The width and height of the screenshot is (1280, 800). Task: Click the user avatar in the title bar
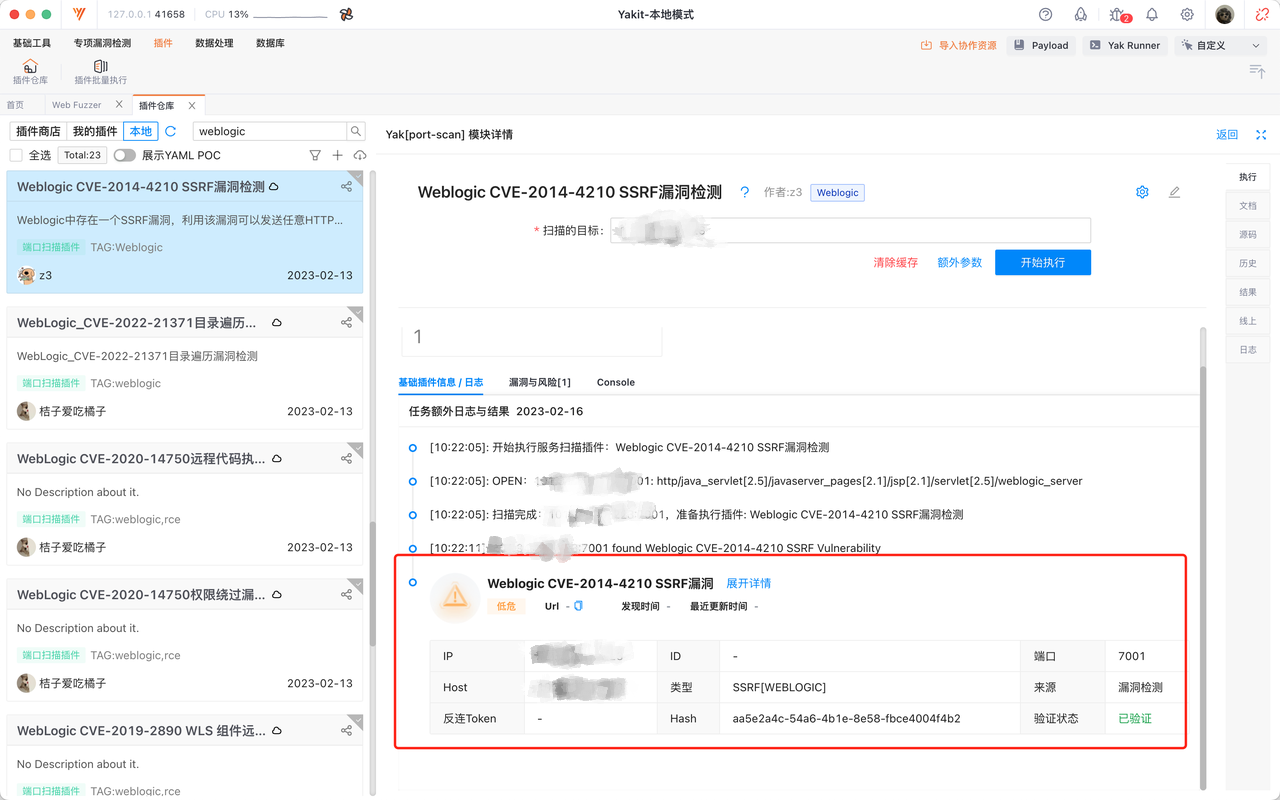(x=1225, y=15)
